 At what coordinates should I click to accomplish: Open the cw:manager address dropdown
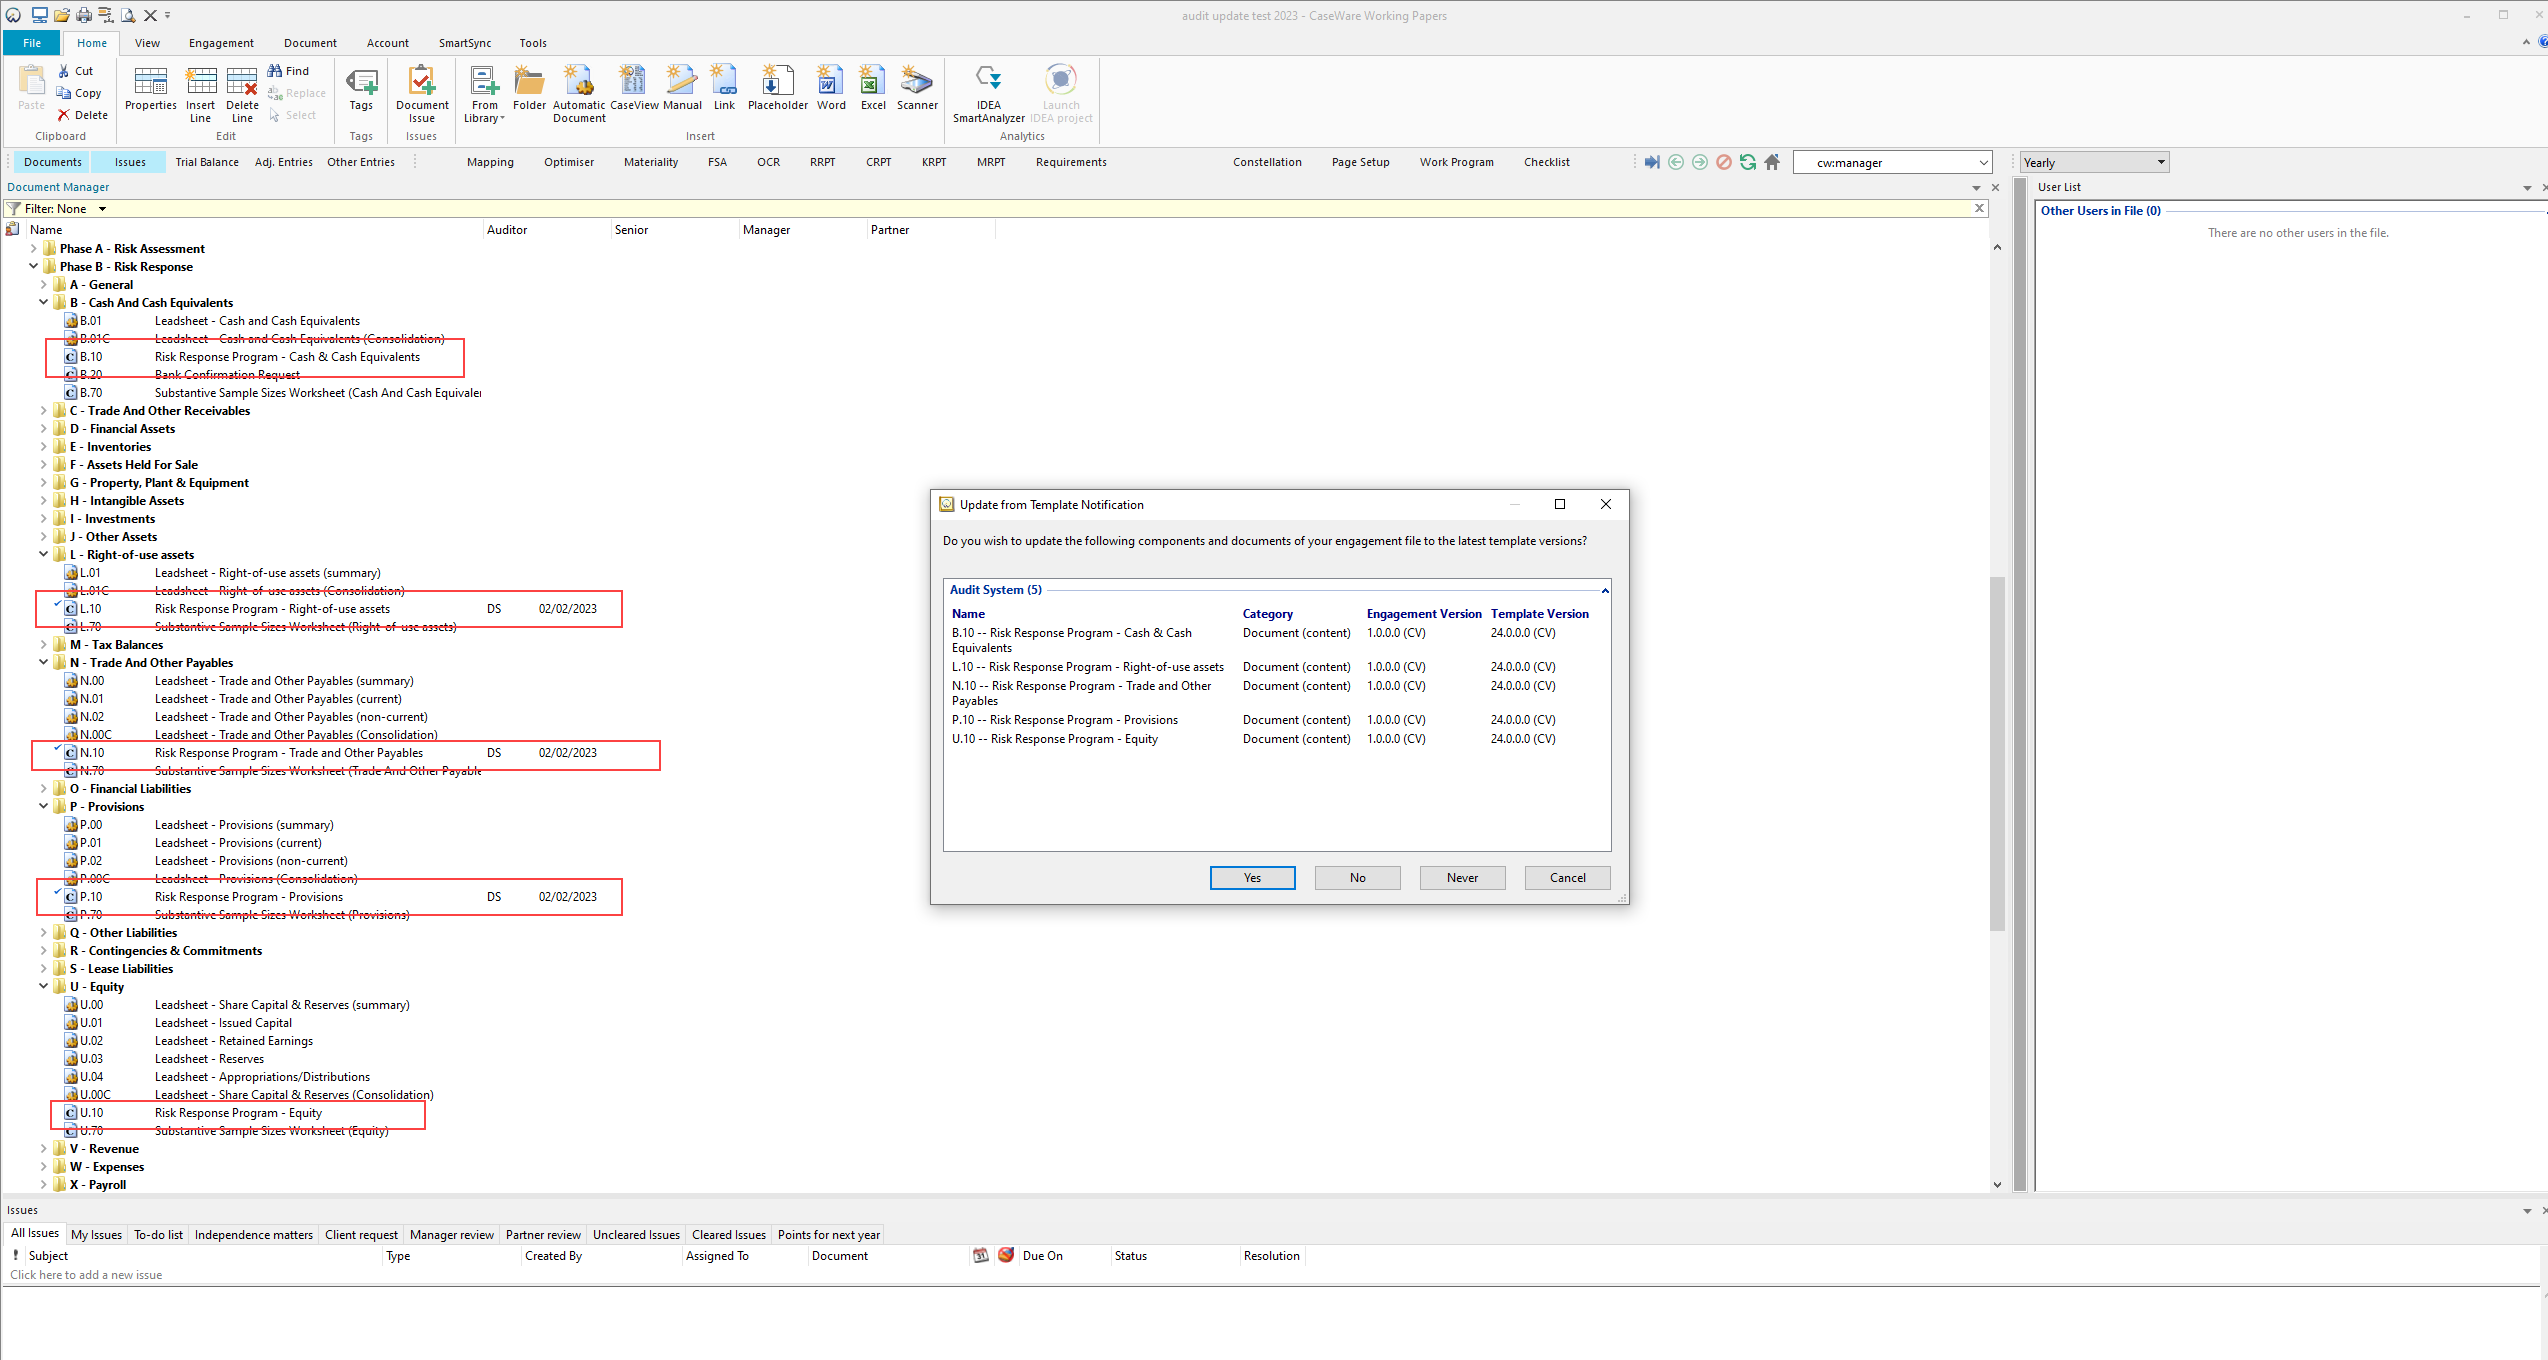point(1984,162)
